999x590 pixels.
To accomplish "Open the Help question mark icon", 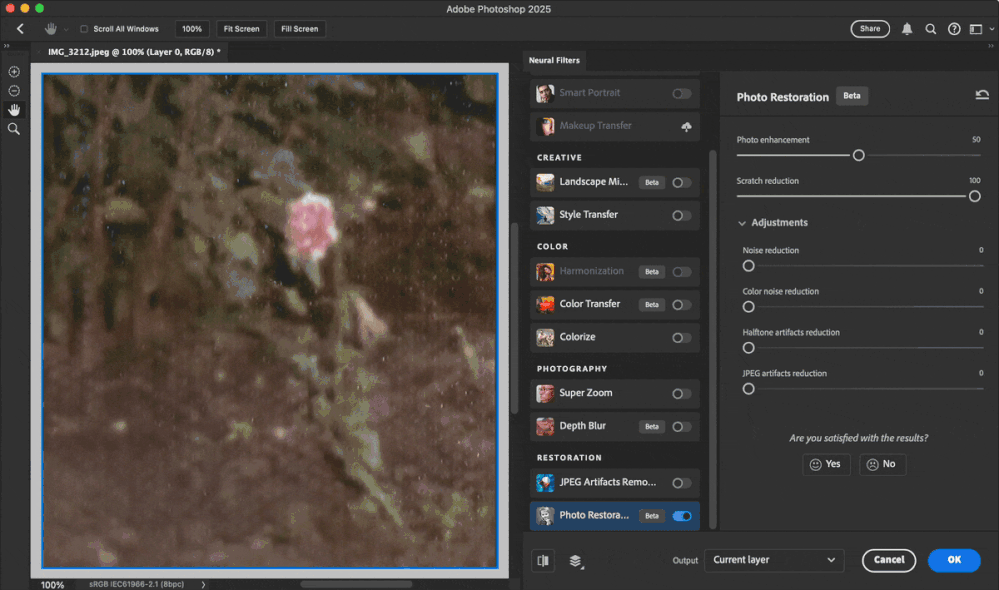I will 954,29.
